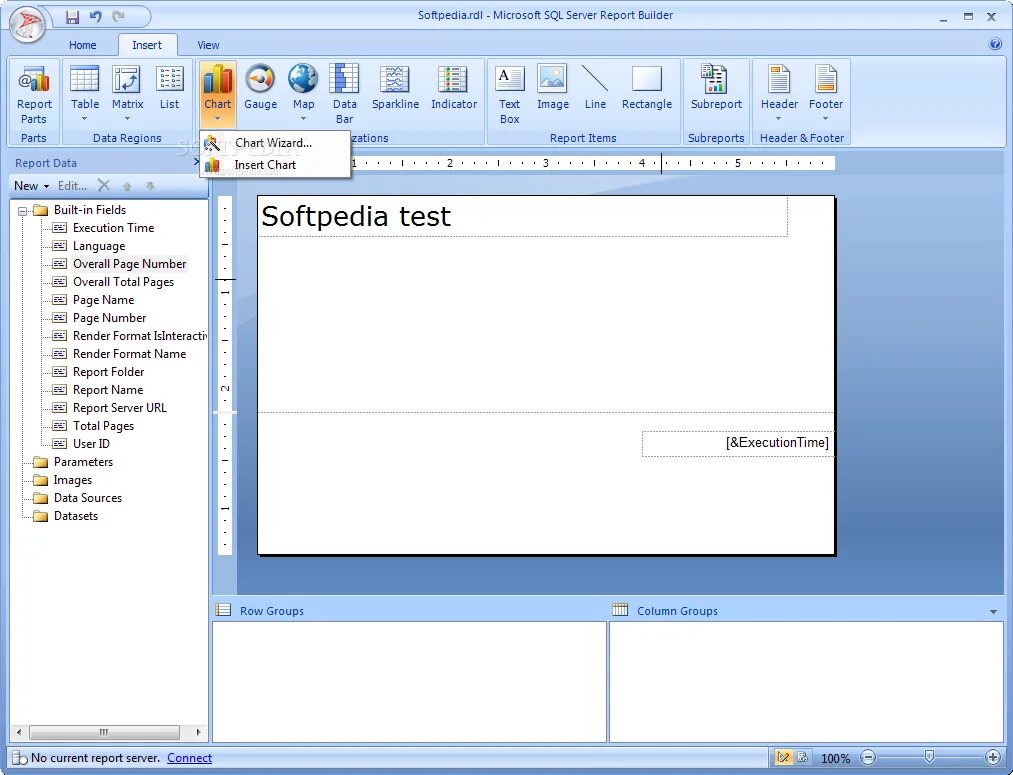Select the Overall Total Pages field
Viewport: 1013px width, 775px height.
click(123, 282)
